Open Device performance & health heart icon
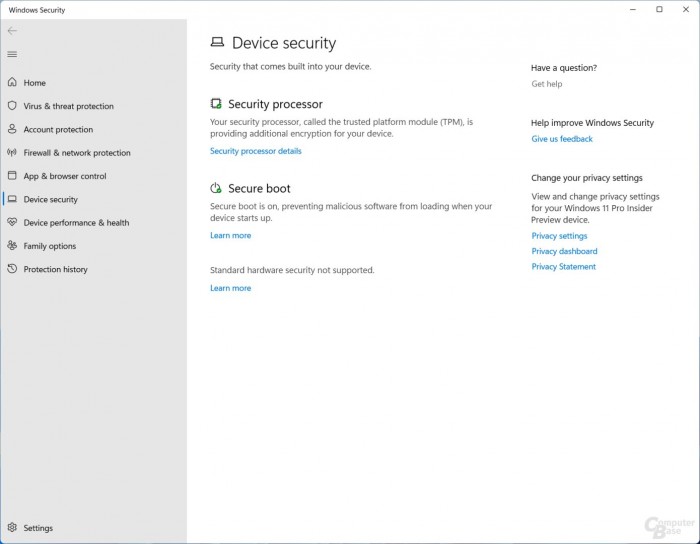700x544 pixels. click(12, 223)
